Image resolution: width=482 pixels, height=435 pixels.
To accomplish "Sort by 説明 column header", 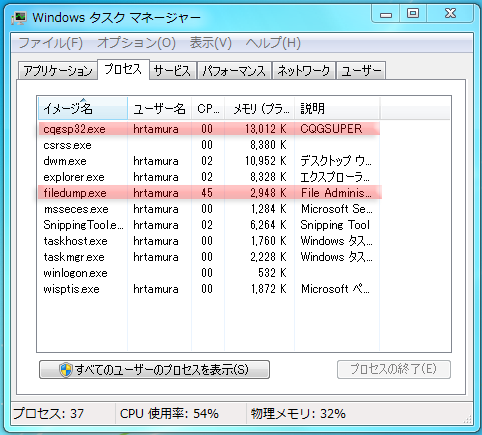I will (x=337, y=108).
